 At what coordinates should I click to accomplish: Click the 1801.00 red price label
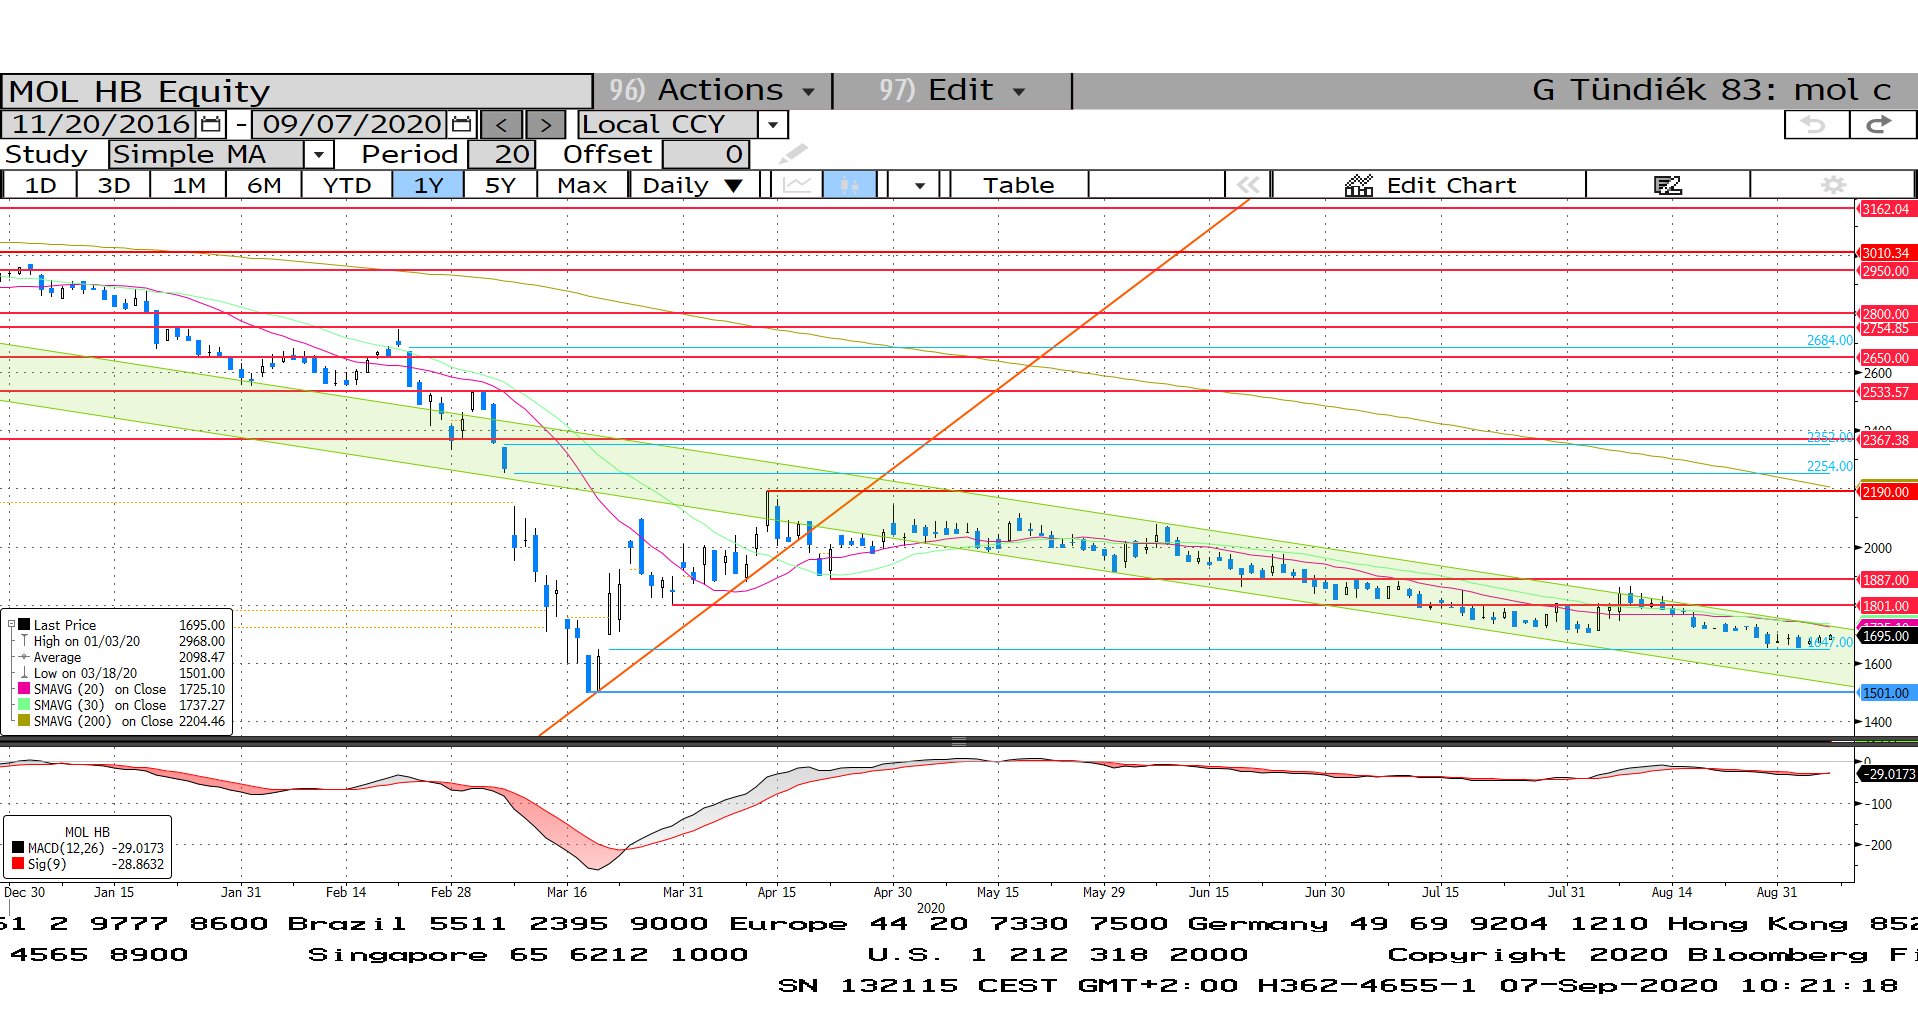pos(1886,605)
